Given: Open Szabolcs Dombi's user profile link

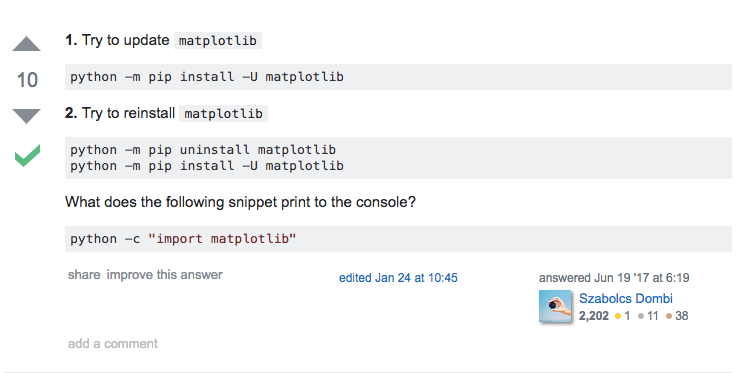Looking at the screenshot, I should coord(625,298).
